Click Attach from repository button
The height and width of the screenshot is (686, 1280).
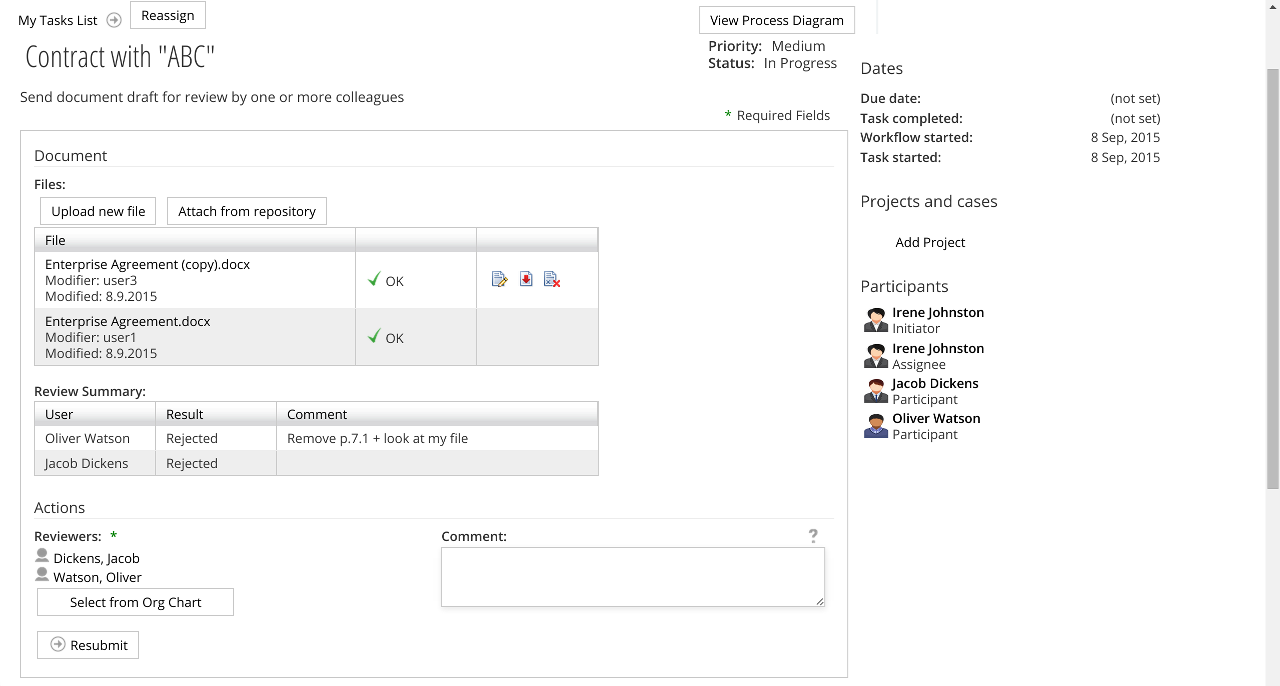[x=247, y=211]
